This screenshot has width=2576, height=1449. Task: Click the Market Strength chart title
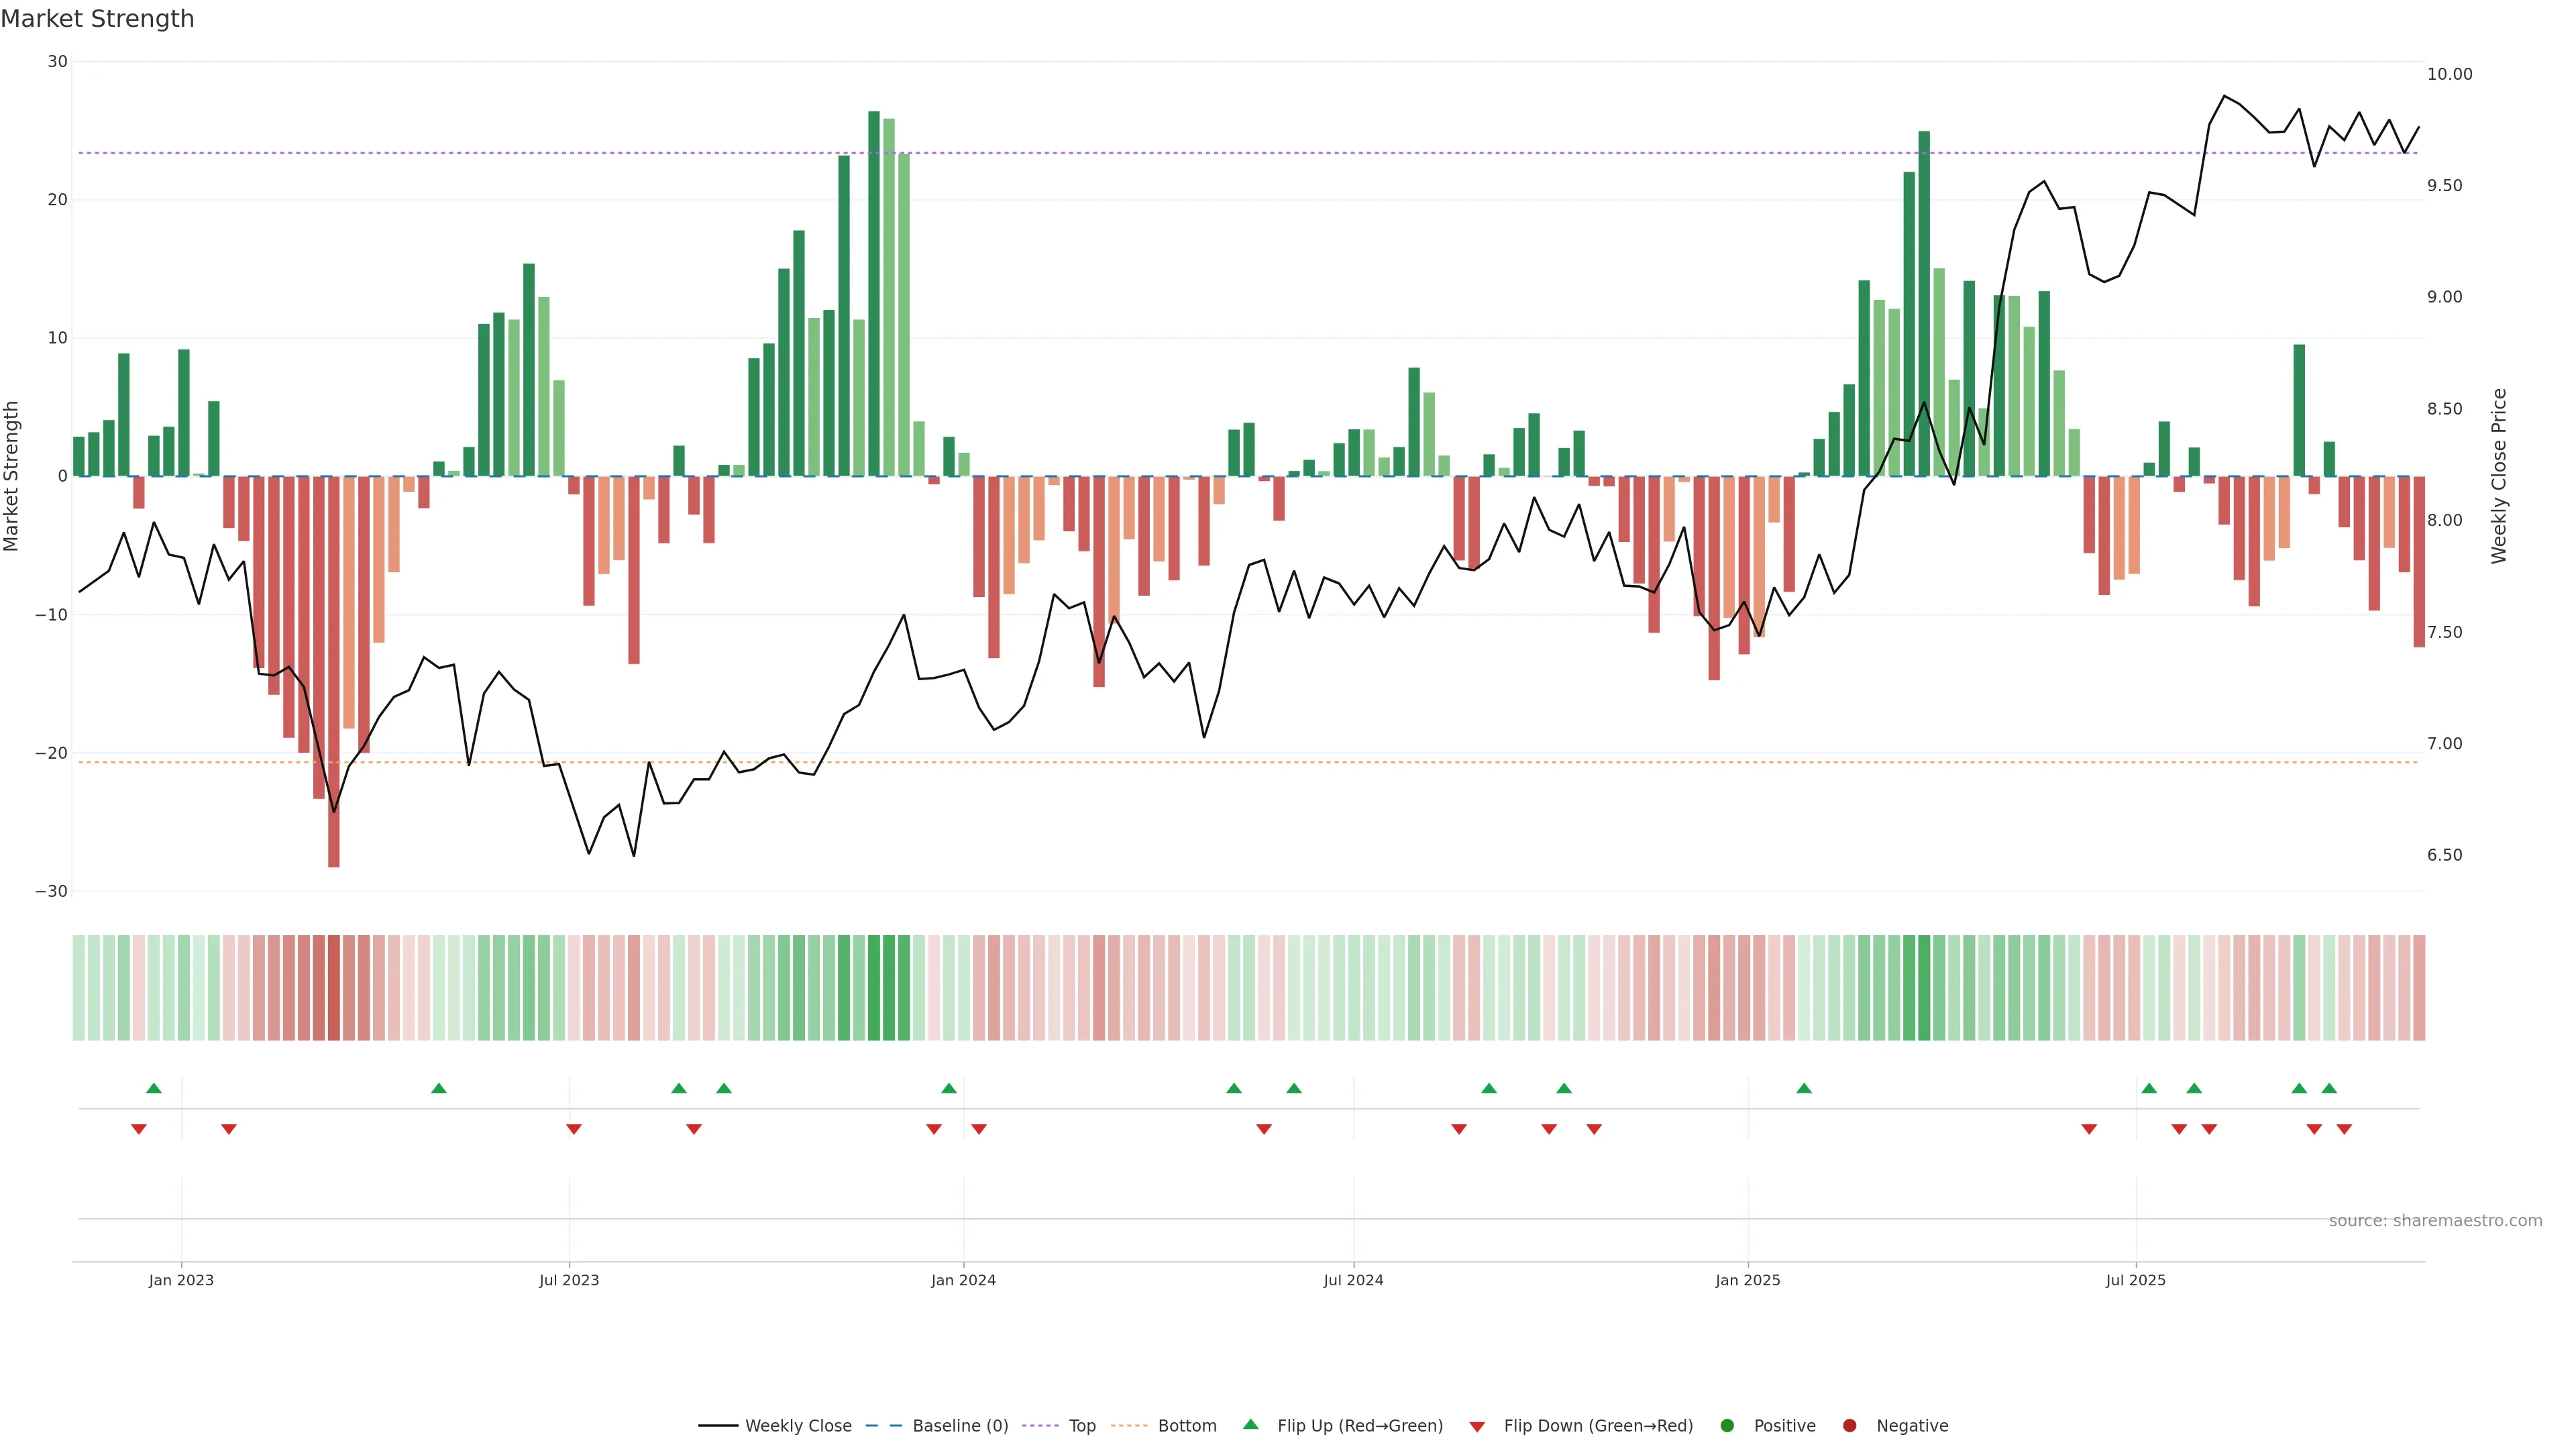tap(97, 19)
